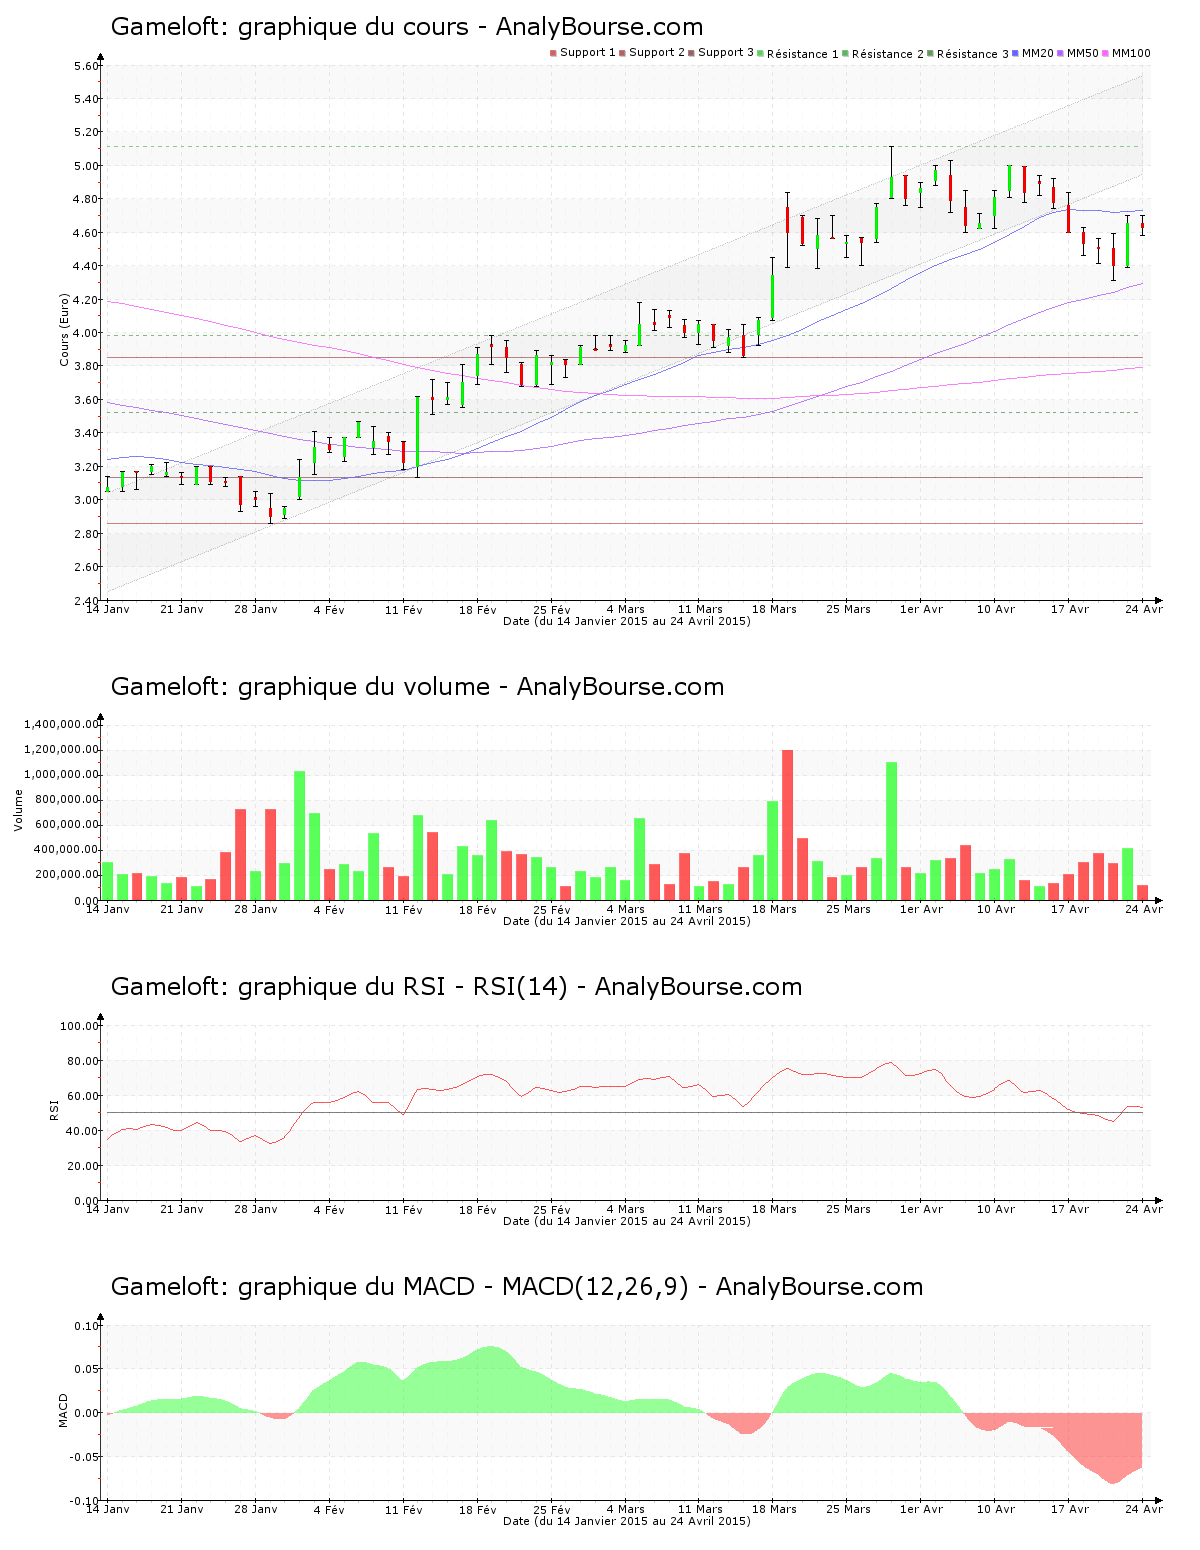Click the MM50 purple legend swatch
The image size is (1200, 1550).
(x=1062, y=53)
